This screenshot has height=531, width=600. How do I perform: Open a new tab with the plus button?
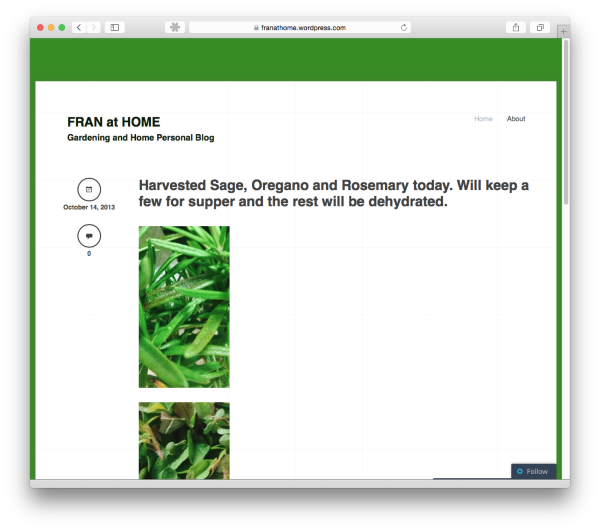click(x=563, y=31)
